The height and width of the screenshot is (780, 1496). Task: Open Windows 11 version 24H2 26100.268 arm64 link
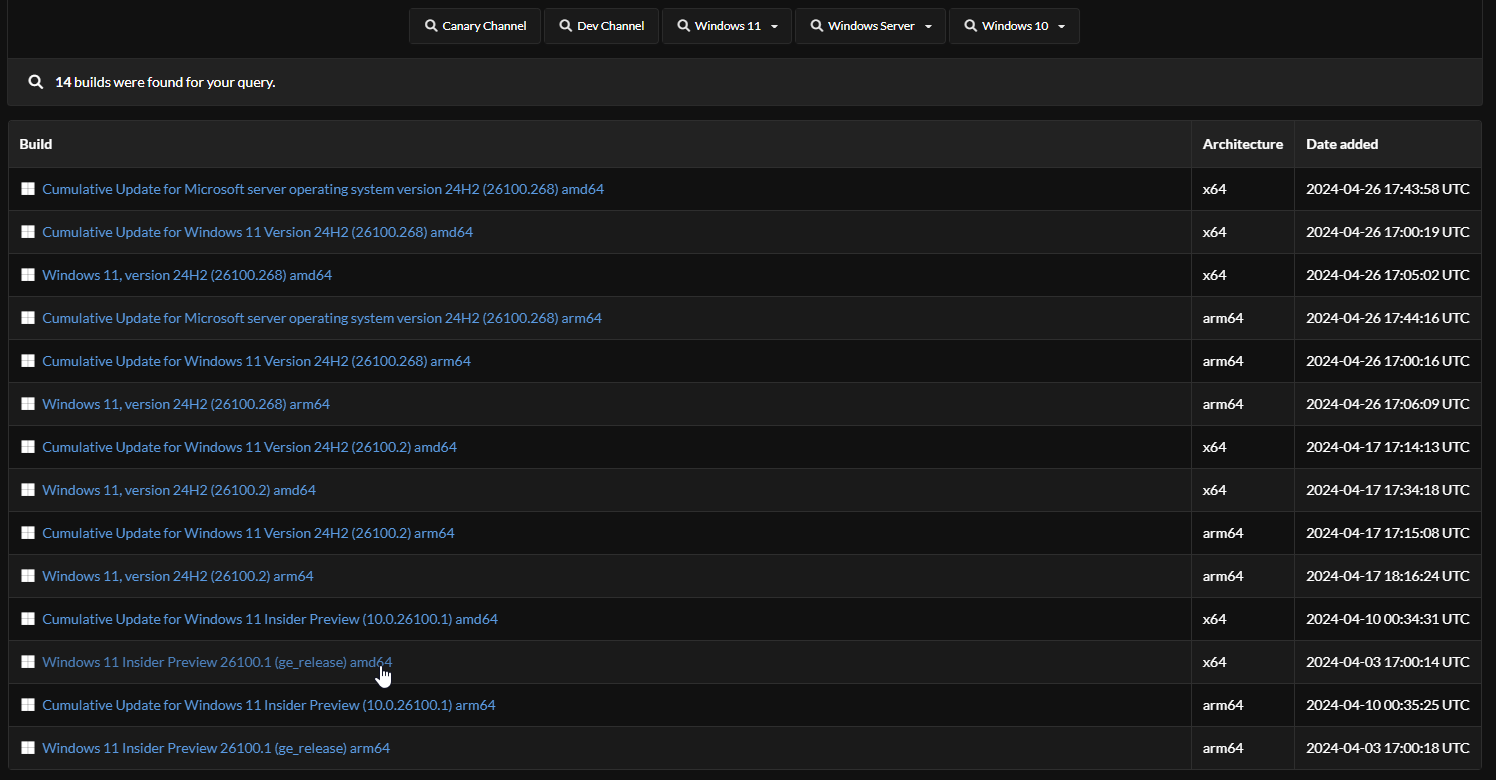point(186,404)
